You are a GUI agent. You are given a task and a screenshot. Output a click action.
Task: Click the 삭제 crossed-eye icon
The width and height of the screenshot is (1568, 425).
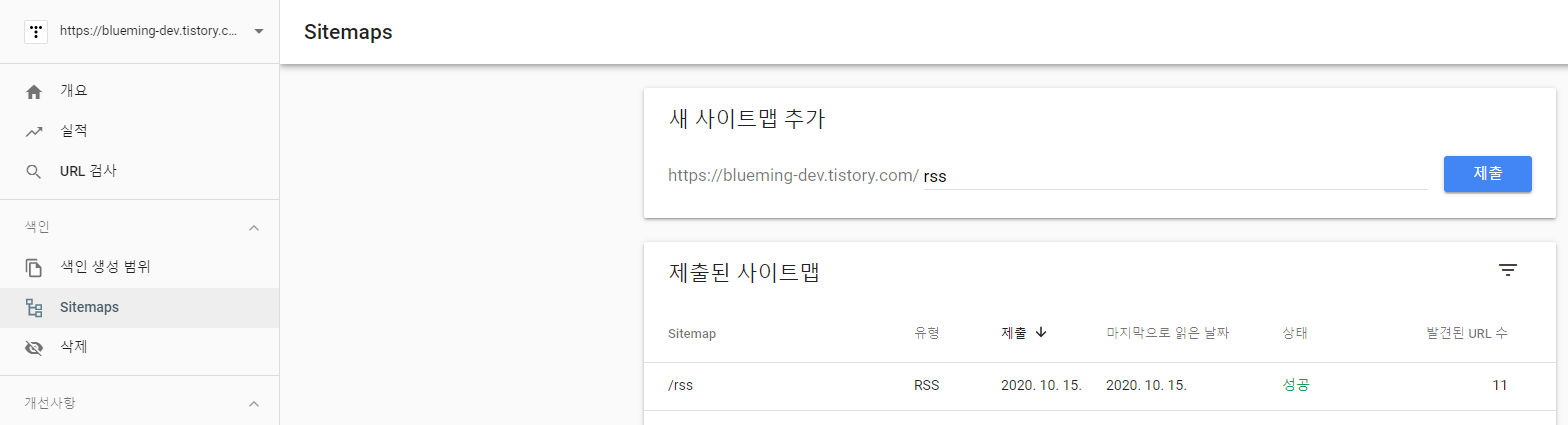point(34,348)
